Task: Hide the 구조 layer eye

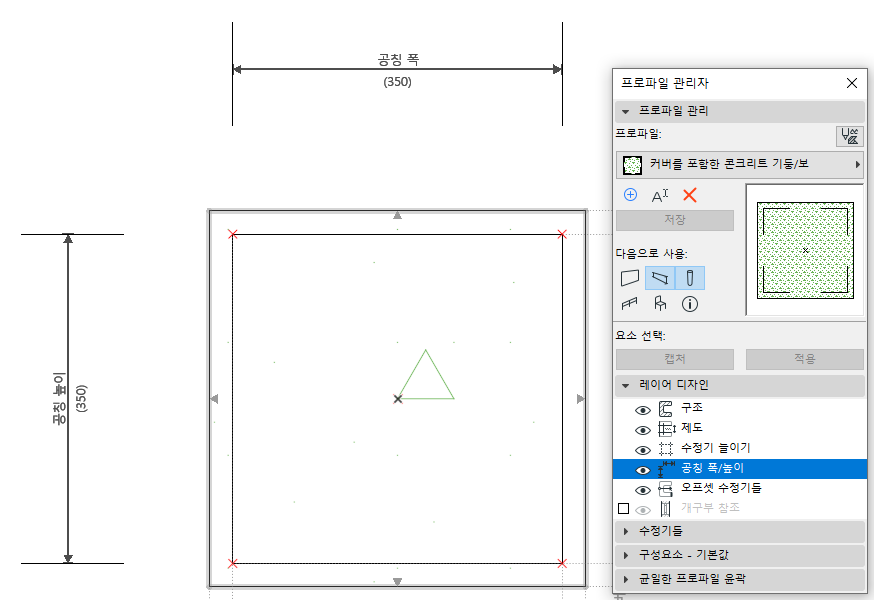Action: pos(643,410)
